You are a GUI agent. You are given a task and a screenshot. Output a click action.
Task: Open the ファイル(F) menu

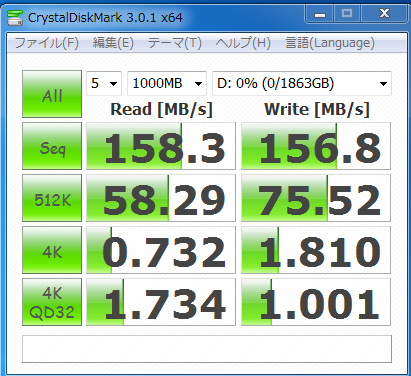coord(47,43)
